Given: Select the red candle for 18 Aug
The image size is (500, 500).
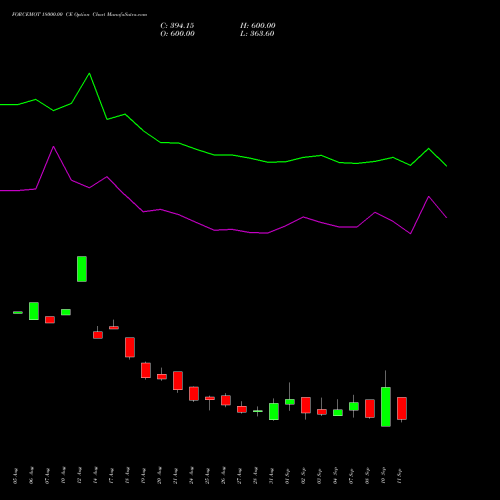Looking at the screenshot, I should tap(130, 347).
